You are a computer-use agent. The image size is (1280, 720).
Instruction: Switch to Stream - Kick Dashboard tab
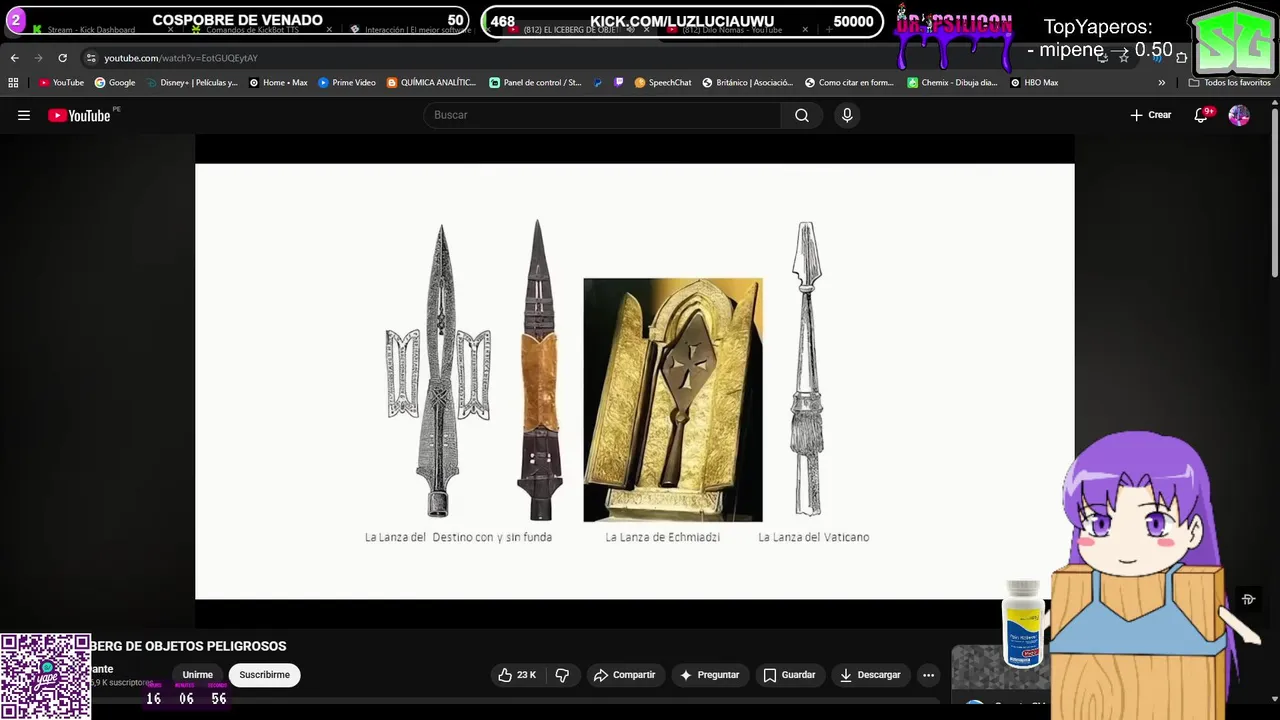[90, 30]
